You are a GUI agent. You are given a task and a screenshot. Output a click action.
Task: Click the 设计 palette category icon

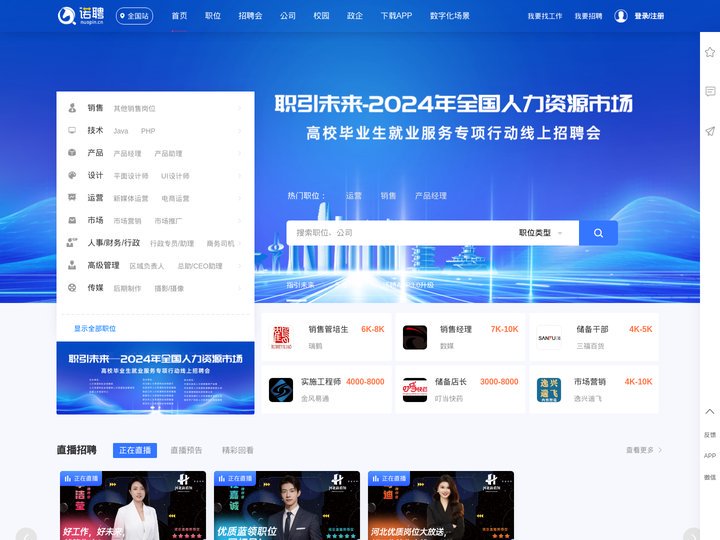coord(72,175)
